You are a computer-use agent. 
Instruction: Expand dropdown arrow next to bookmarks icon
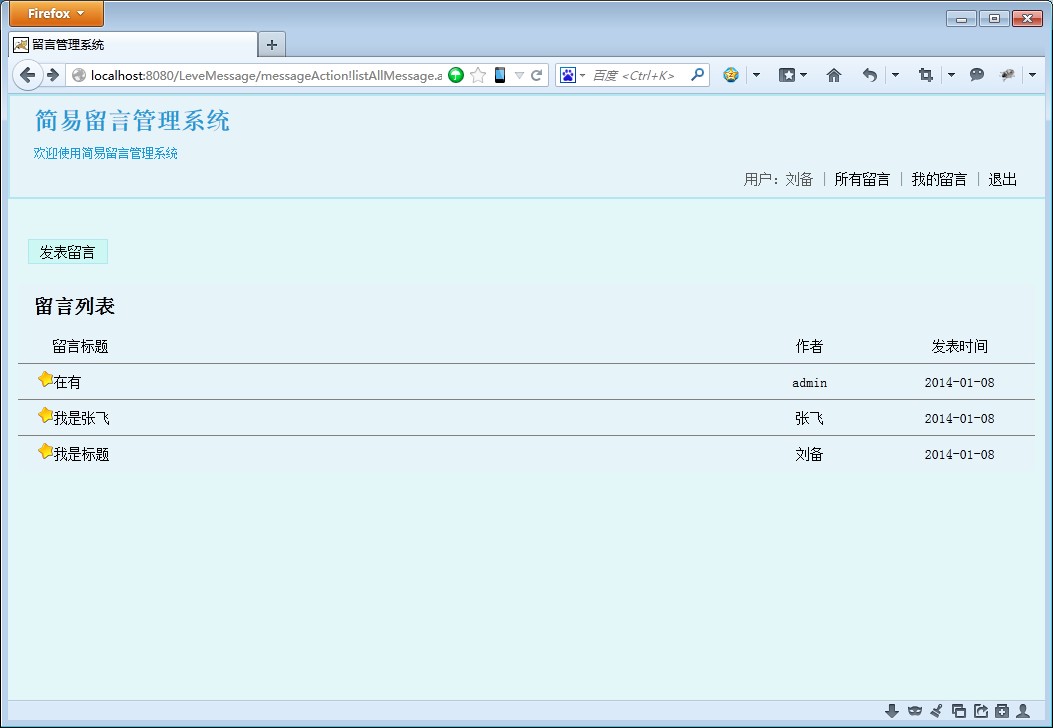click(804, 75)
